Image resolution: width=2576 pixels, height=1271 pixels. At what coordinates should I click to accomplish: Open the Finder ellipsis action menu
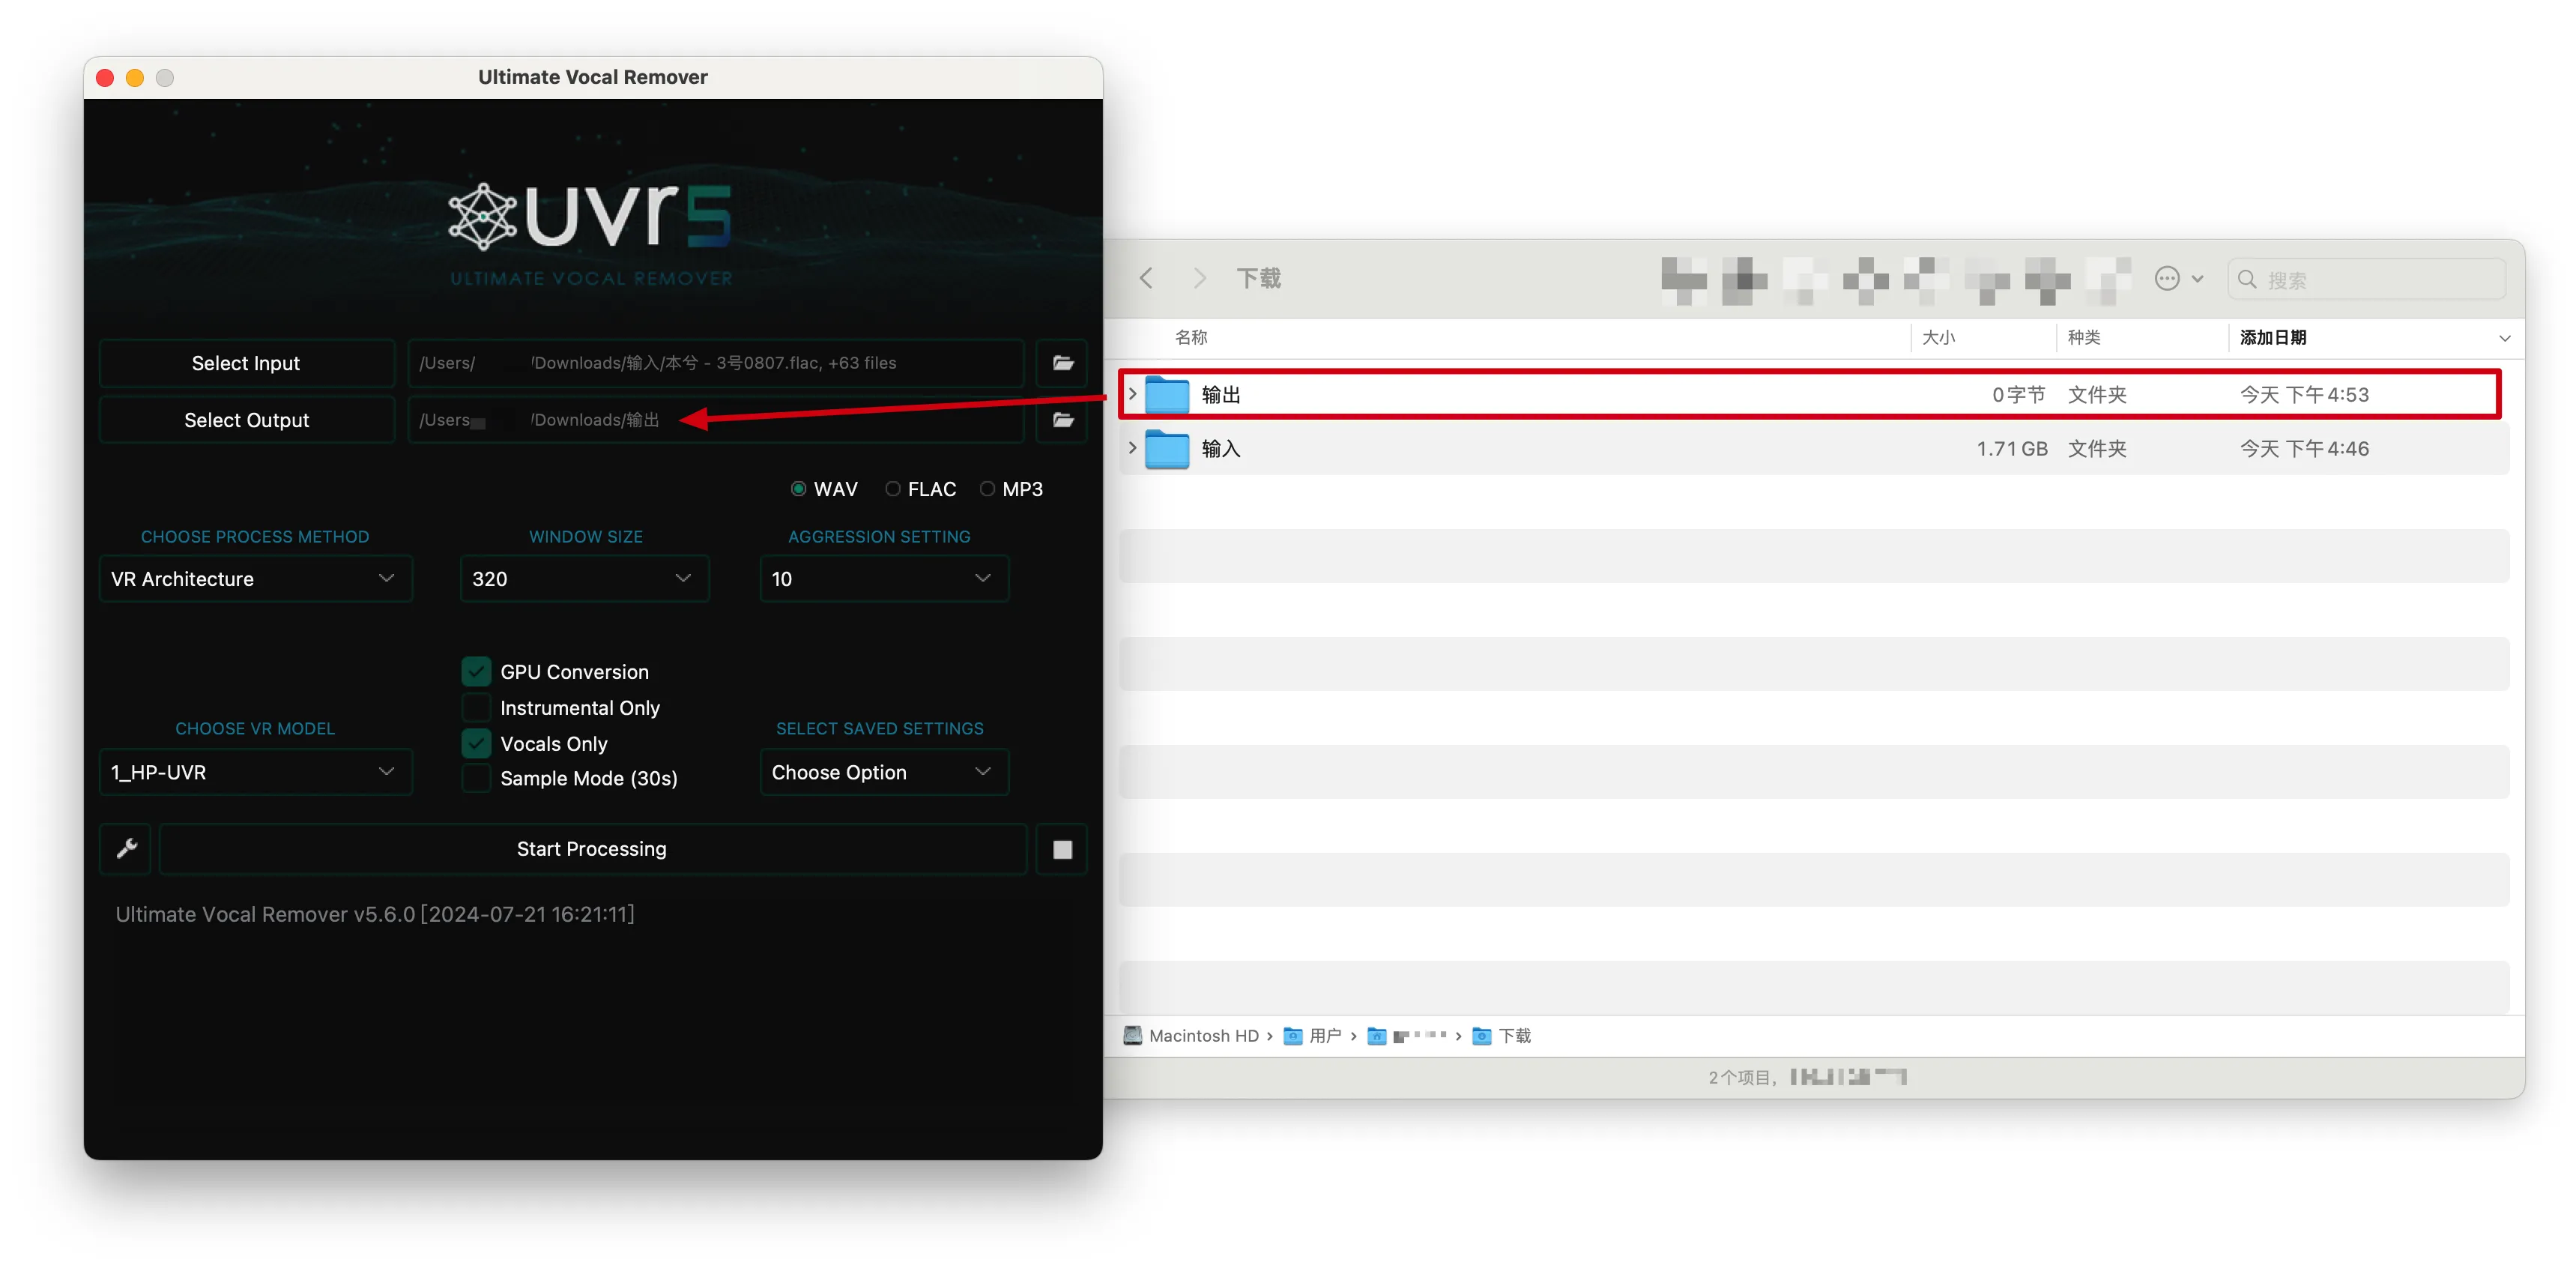2167,279
